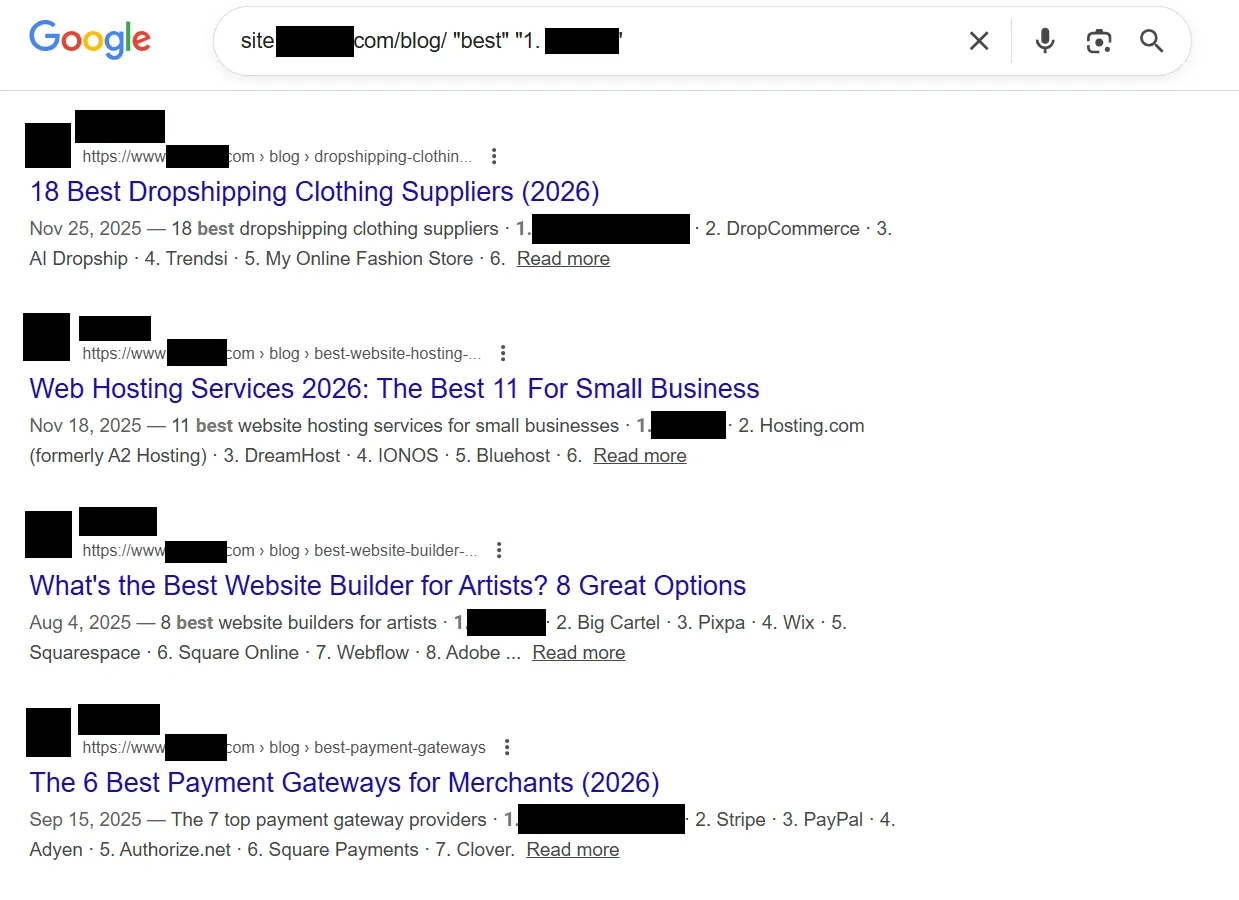Focus the Google search text field
This screenshot has width=1239, height=900.
click(590, 41)
